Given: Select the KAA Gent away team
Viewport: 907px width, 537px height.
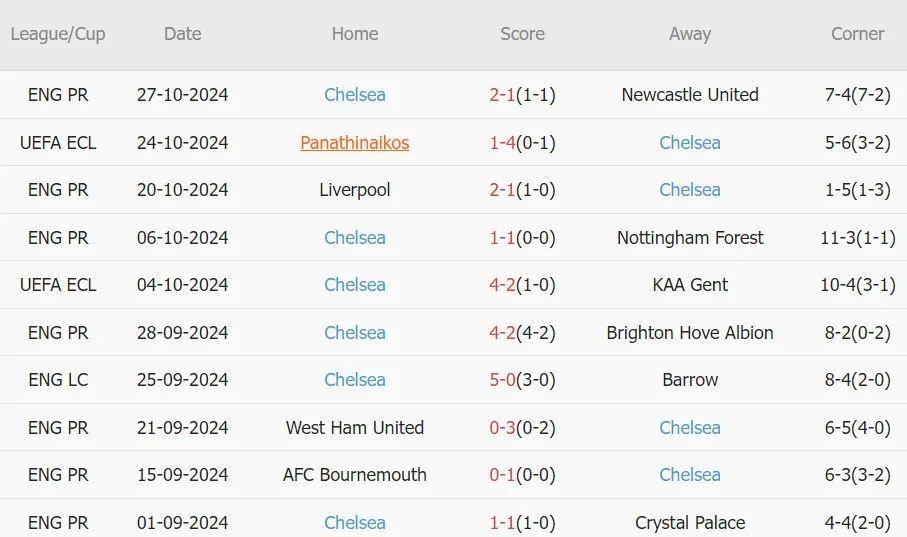Looking at the screenshot, I should (x=690, y=285).
